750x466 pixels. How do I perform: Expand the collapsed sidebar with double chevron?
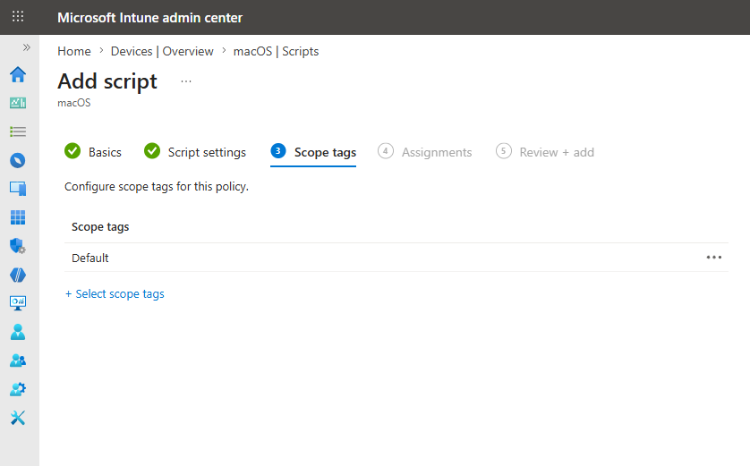[26, 47]
